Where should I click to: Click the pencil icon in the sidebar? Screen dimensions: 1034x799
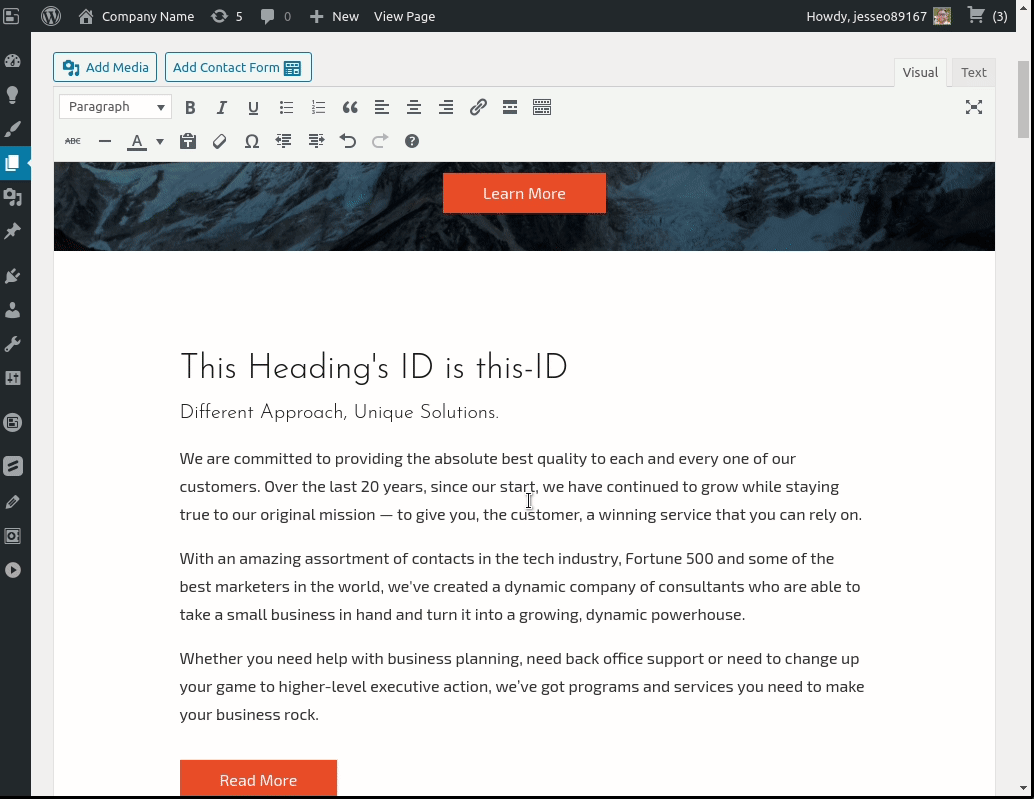pos(13,502)
